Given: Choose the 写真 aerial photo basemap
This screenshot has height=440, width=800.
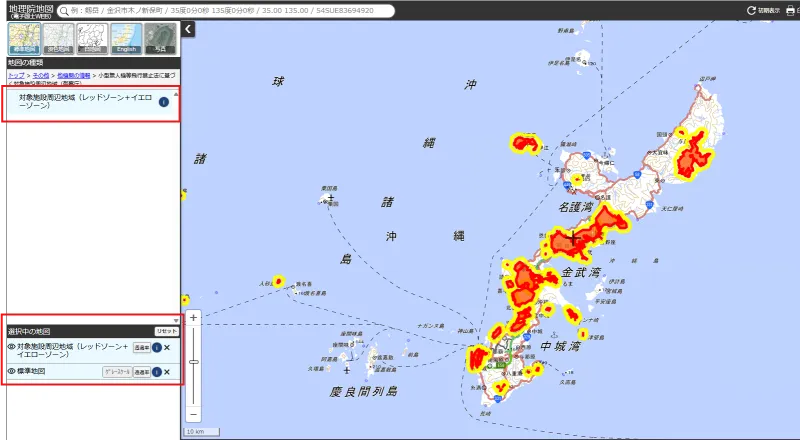Looking at the screenshot, I should pos(160,39).
